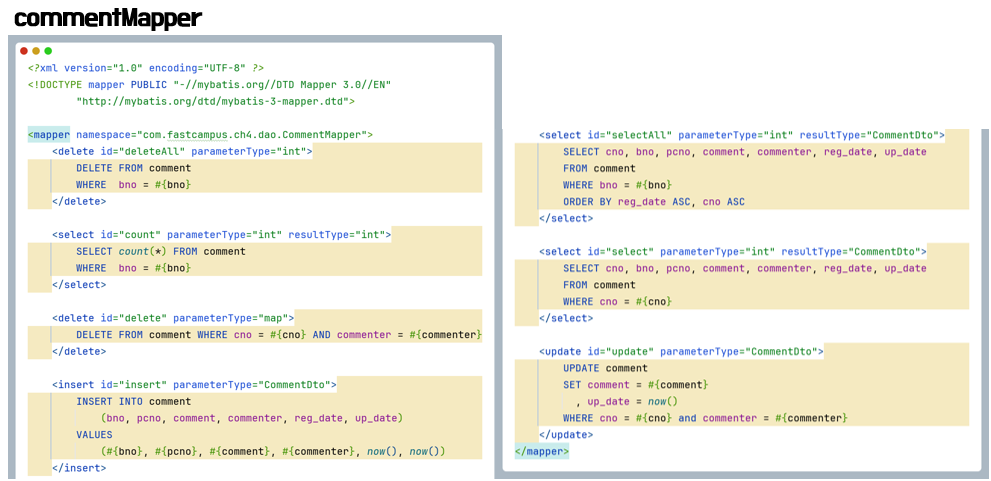The height and width of the screenshot is (481, 991).
Task: Click the mybatis-3-mapper.dtd URL line
Action: pos(216,101)
